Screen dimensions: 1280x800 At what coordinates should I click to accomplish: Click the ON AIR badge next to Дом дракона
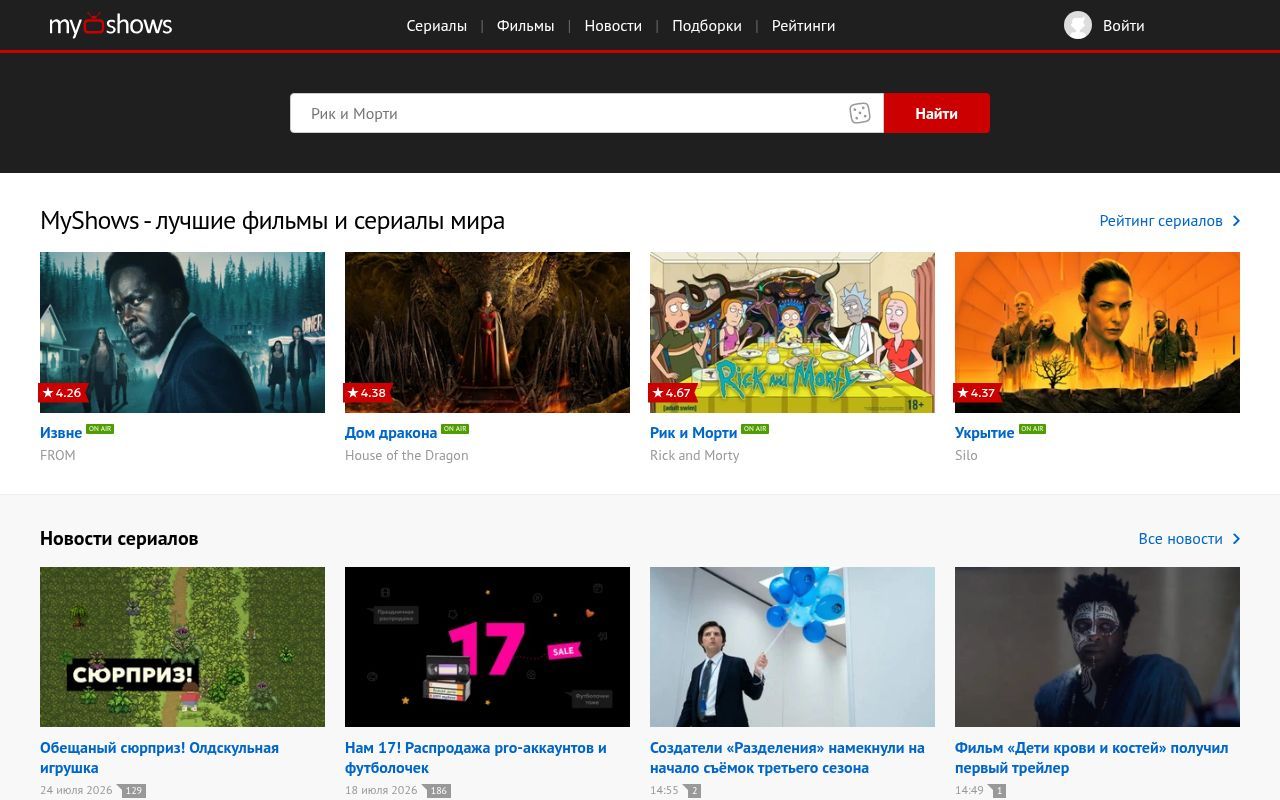pyautogui.click(x=455, y=429)
